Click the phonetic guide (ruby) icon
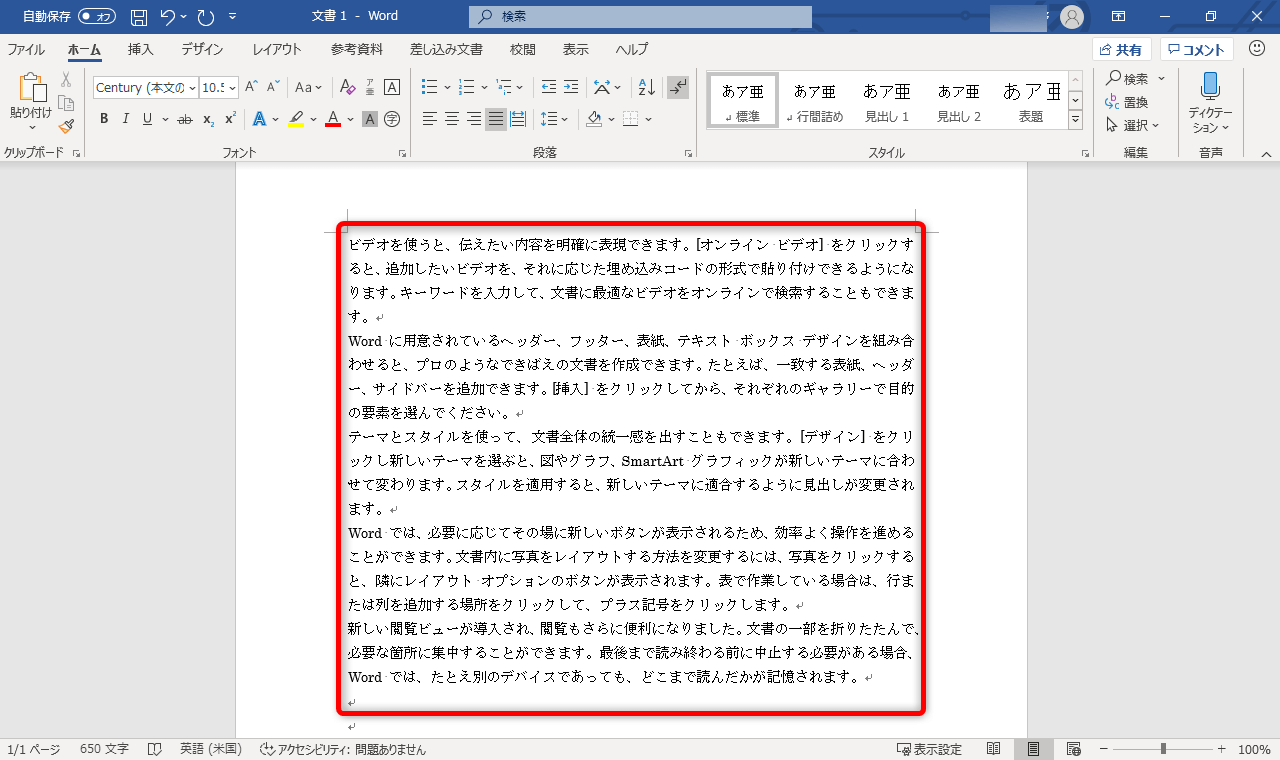 [369, 87]
